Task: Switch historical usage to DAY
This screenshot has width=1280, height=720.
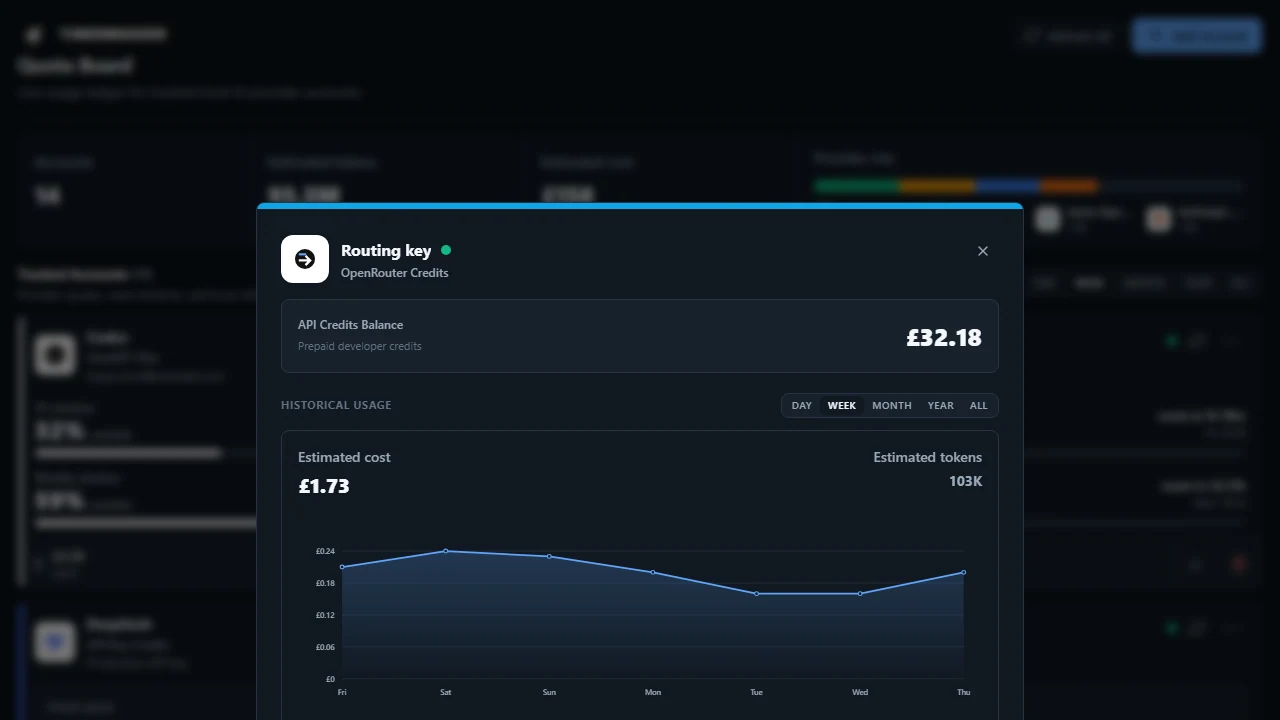Action: tap(802, 405)
